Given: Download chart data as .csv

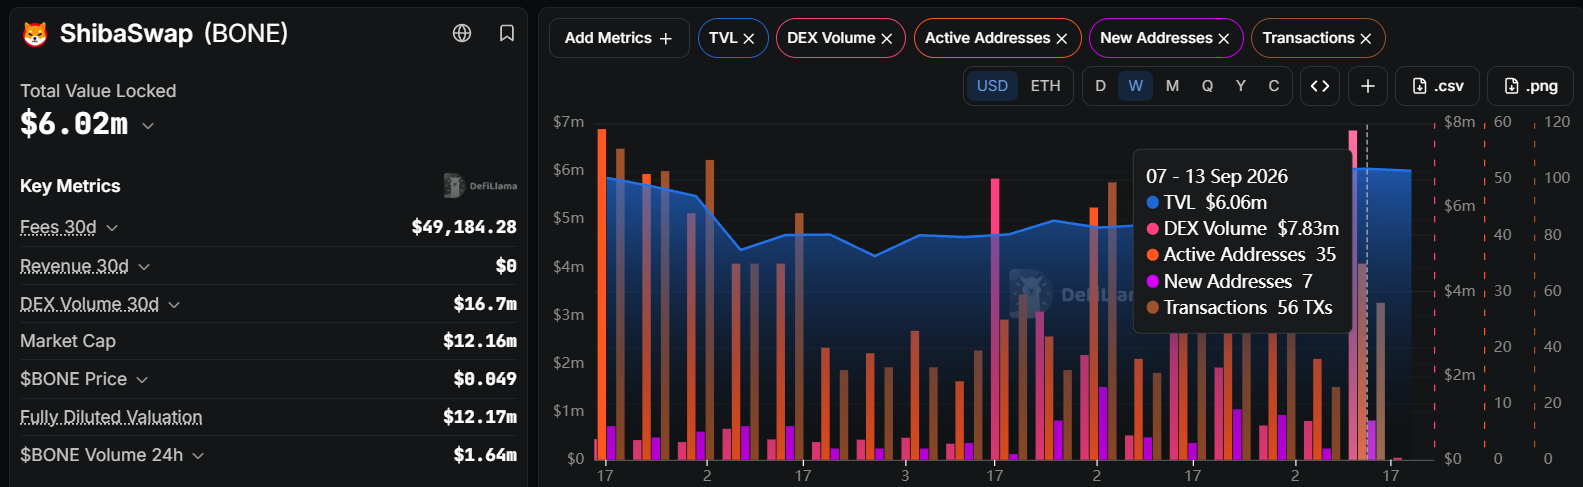Looking at the screenshot, I should click(1437, 86).
